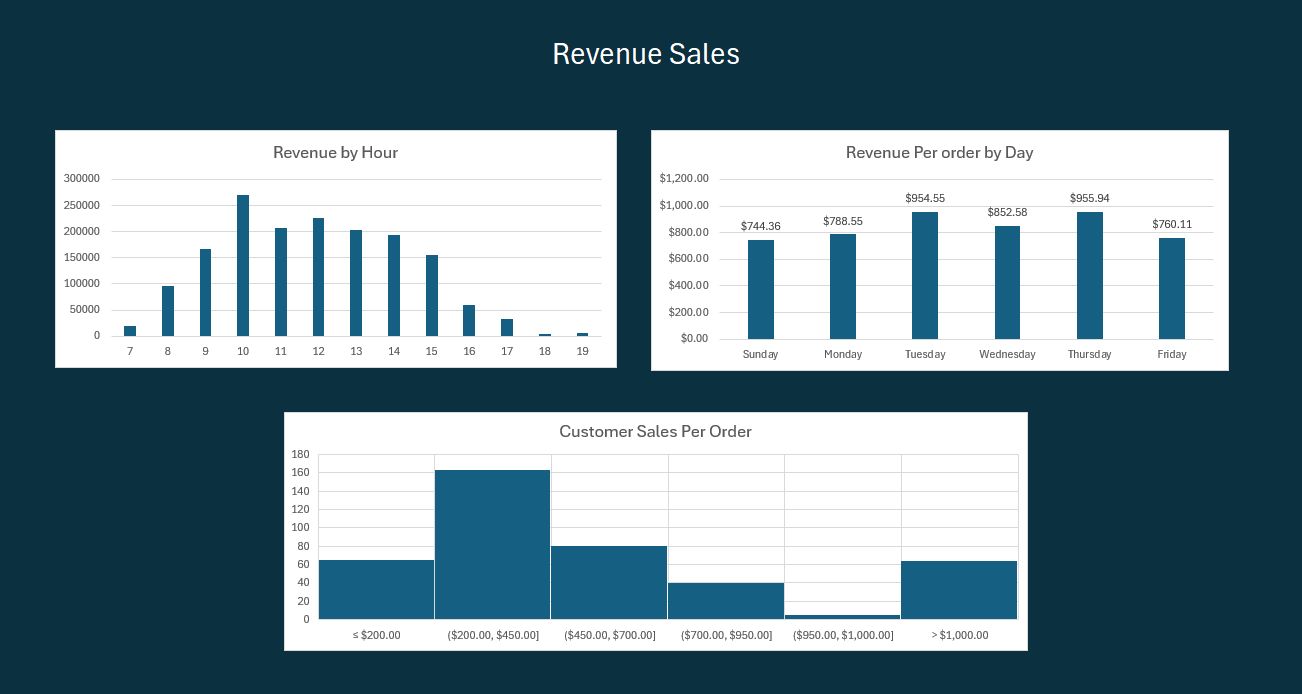1302x694 pixels.
Task: Select the hour 16 revenue bar
Action: pos(469,321)
